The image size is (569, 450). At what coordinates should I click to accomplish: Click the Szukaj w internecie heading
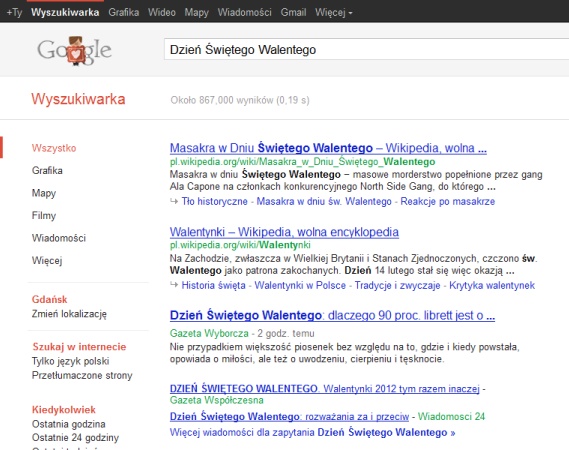pyautogui.click(x=79, y=347)
